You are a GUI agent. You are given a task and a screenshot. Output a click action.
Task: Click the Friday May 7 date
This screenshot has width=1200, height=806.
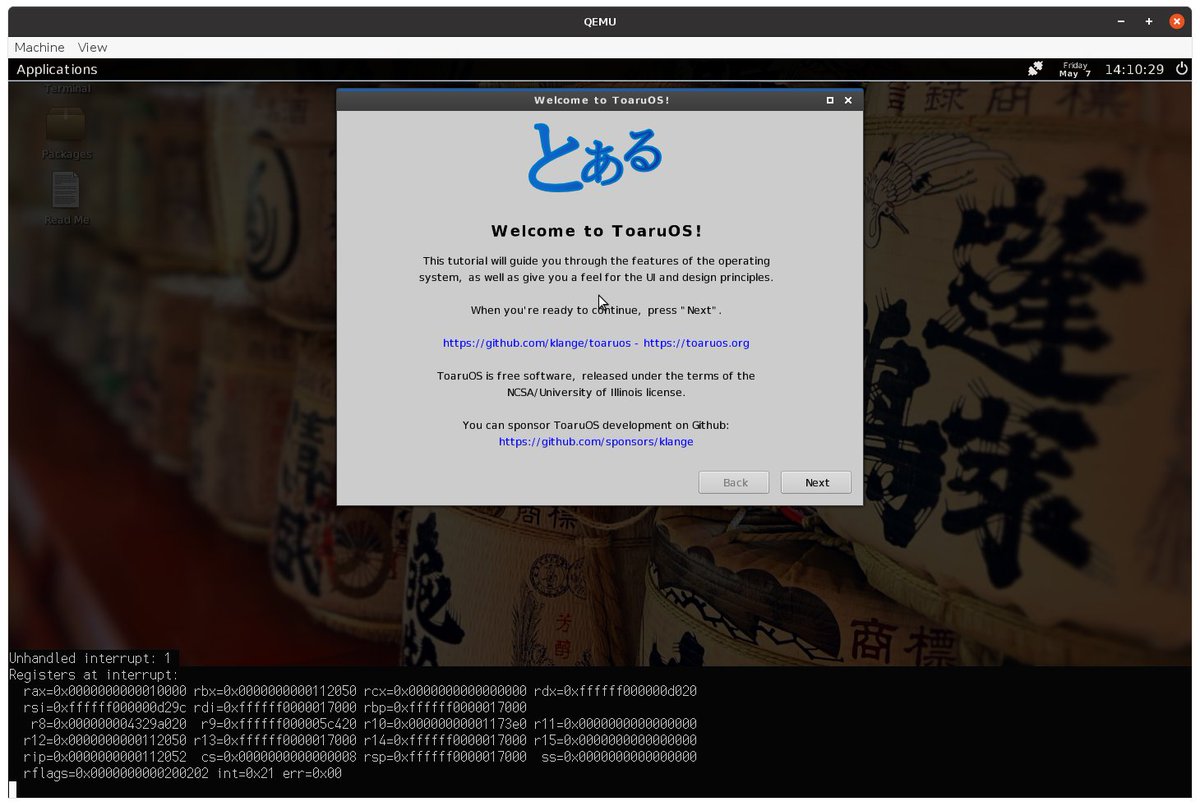click(1075, 69)
